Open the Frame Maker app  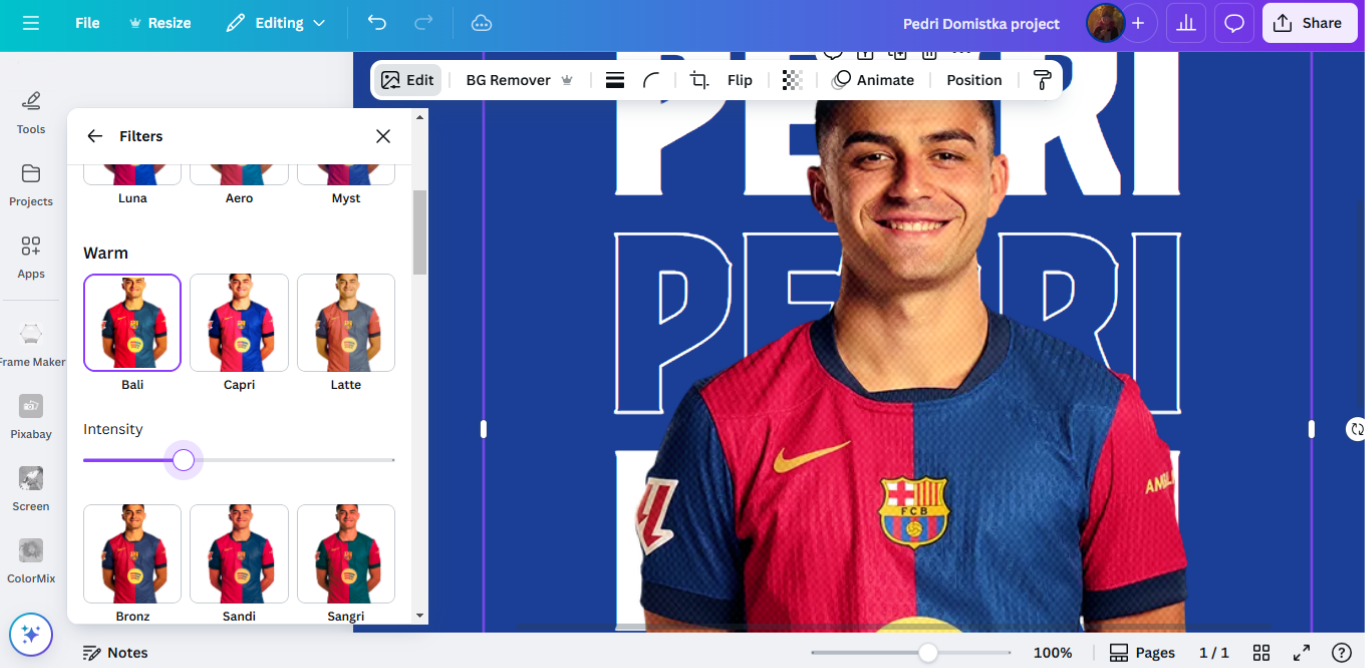pos(31,345)
